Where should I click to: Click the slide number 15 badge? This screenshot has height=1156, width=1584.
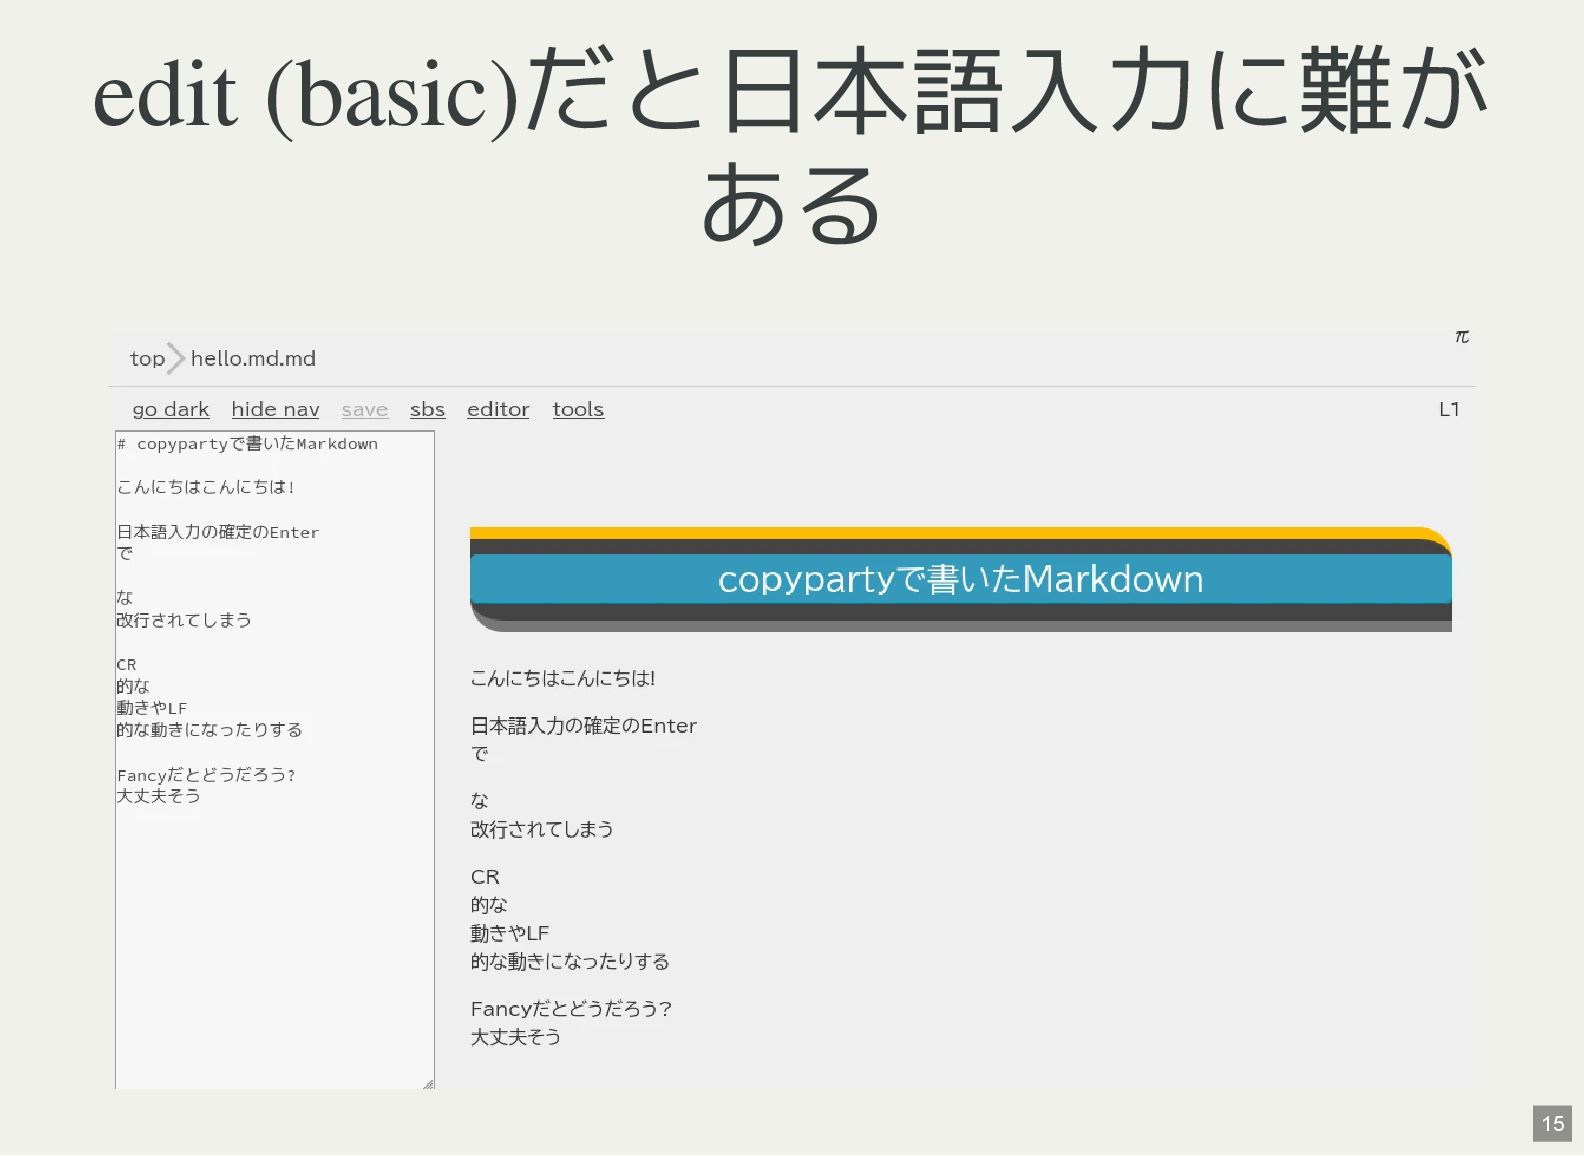click(1552, 1124)
